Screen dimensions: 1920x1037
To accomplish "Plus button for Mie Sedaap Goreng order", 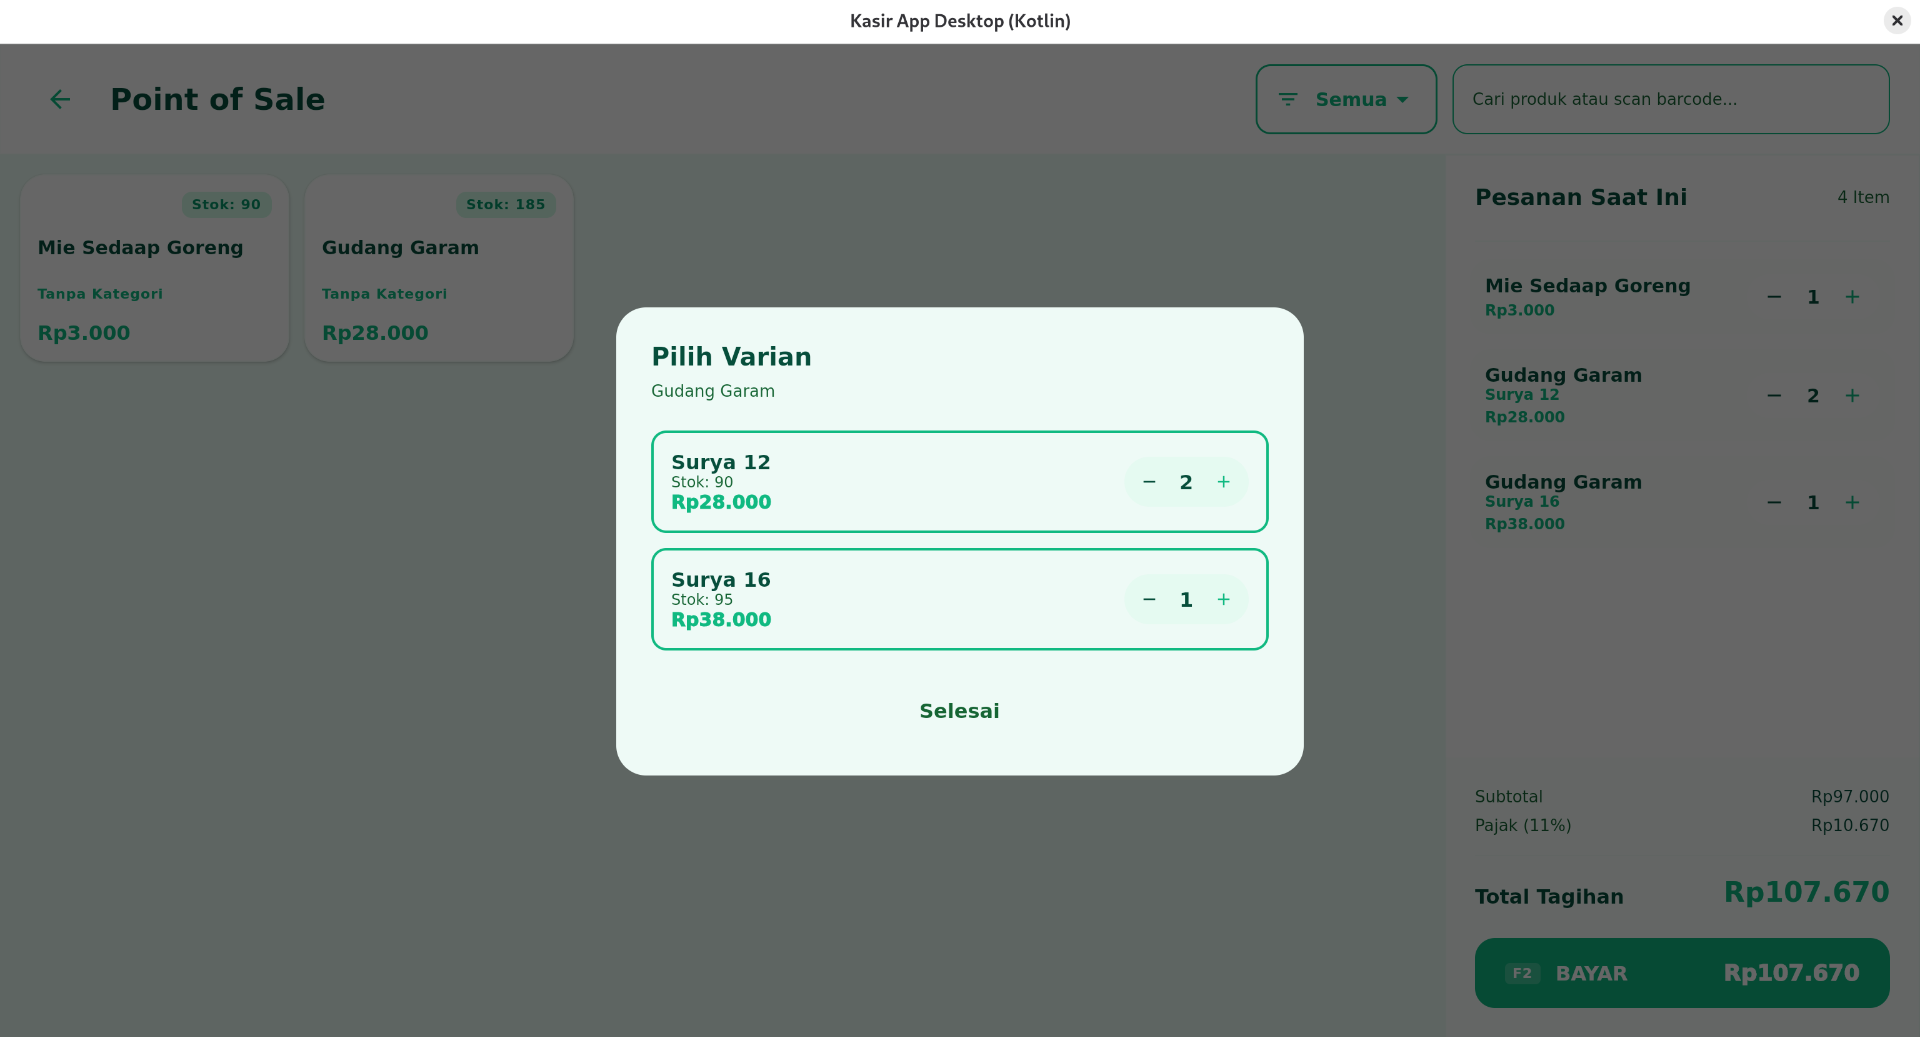I will coord(1852,297).
